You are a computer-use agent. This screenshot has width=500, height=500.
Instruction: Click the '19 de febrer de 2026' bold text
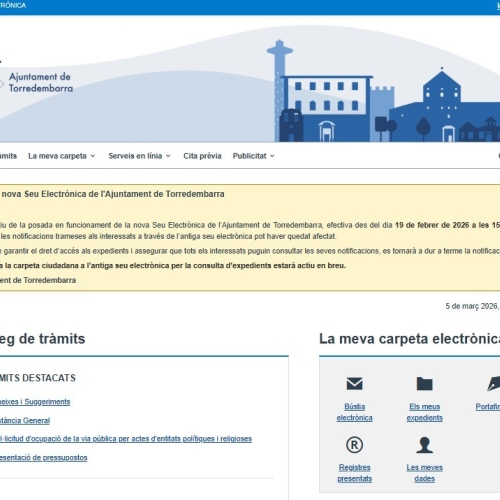point(432,225)
